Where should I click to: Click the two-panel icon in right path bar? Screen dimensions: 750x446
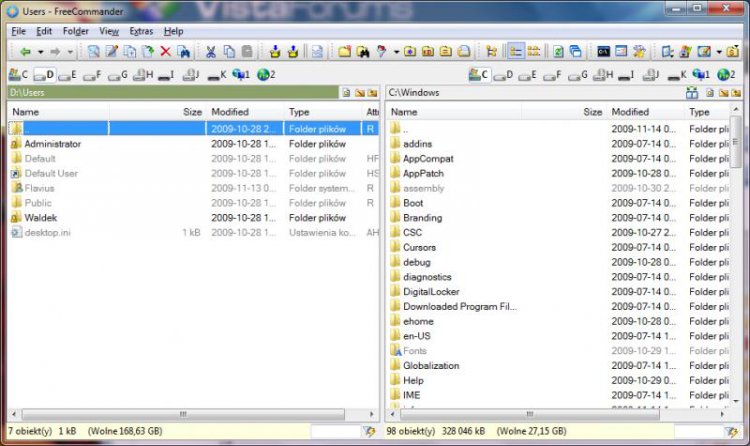(x=692, y=93)
